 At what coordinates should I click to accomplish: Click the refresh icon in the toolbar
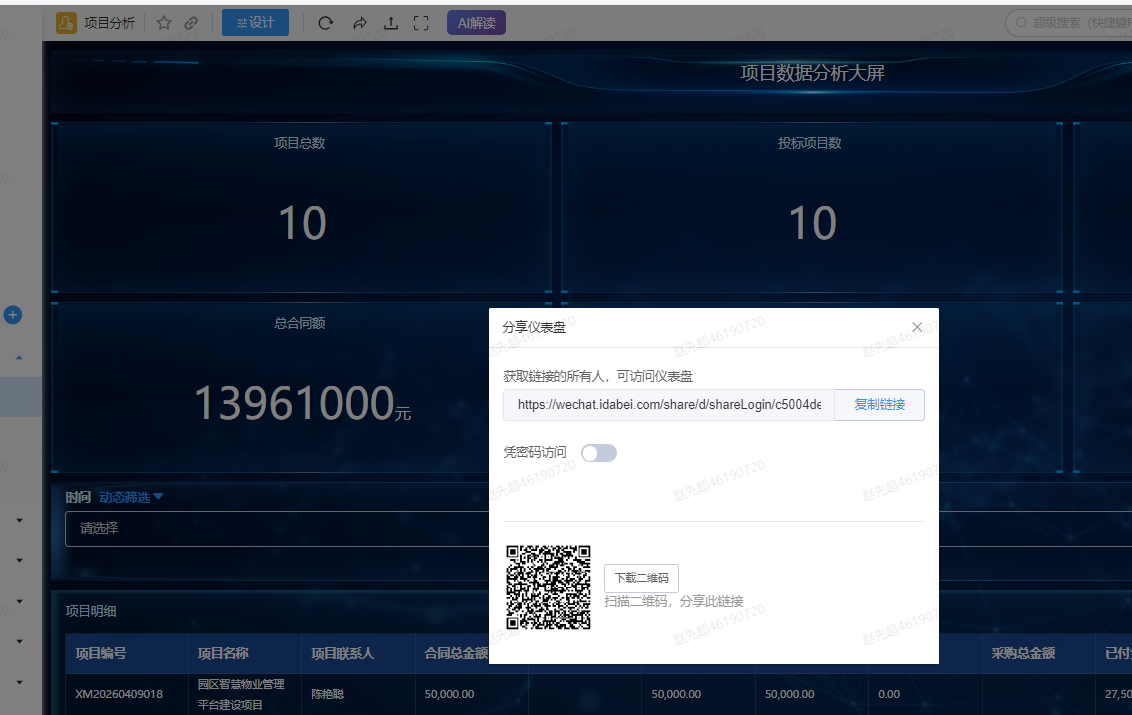326,23
